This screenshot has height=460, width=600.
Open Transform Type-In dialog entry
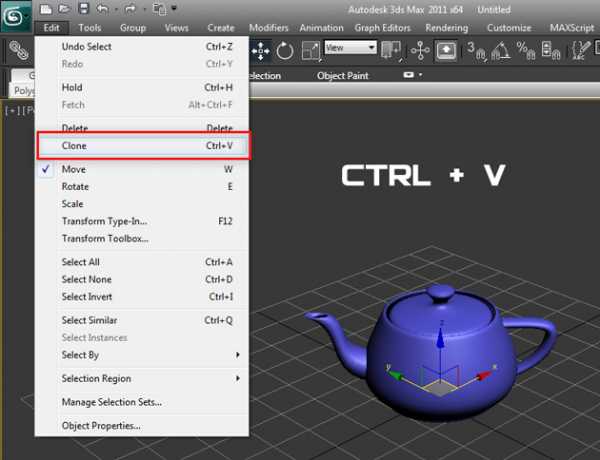[x=142, y=221]
